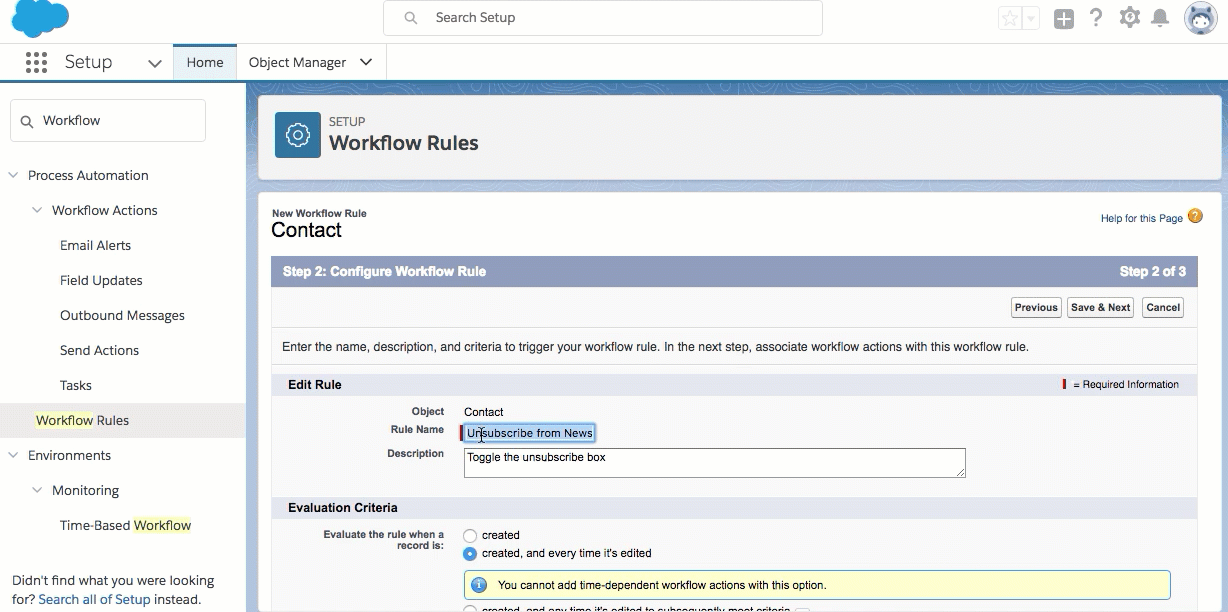1228x612 pixels.
Task: Click the Quick Find box containing Workflow
Action: point(108,120)
